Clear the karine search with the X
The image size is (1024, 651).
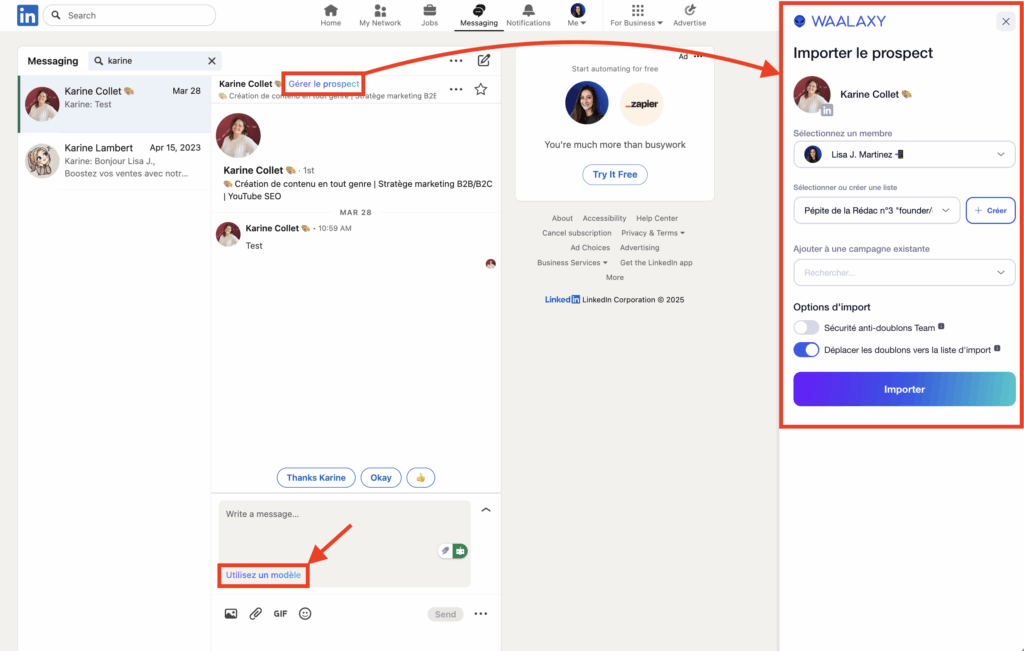(211, 61)
